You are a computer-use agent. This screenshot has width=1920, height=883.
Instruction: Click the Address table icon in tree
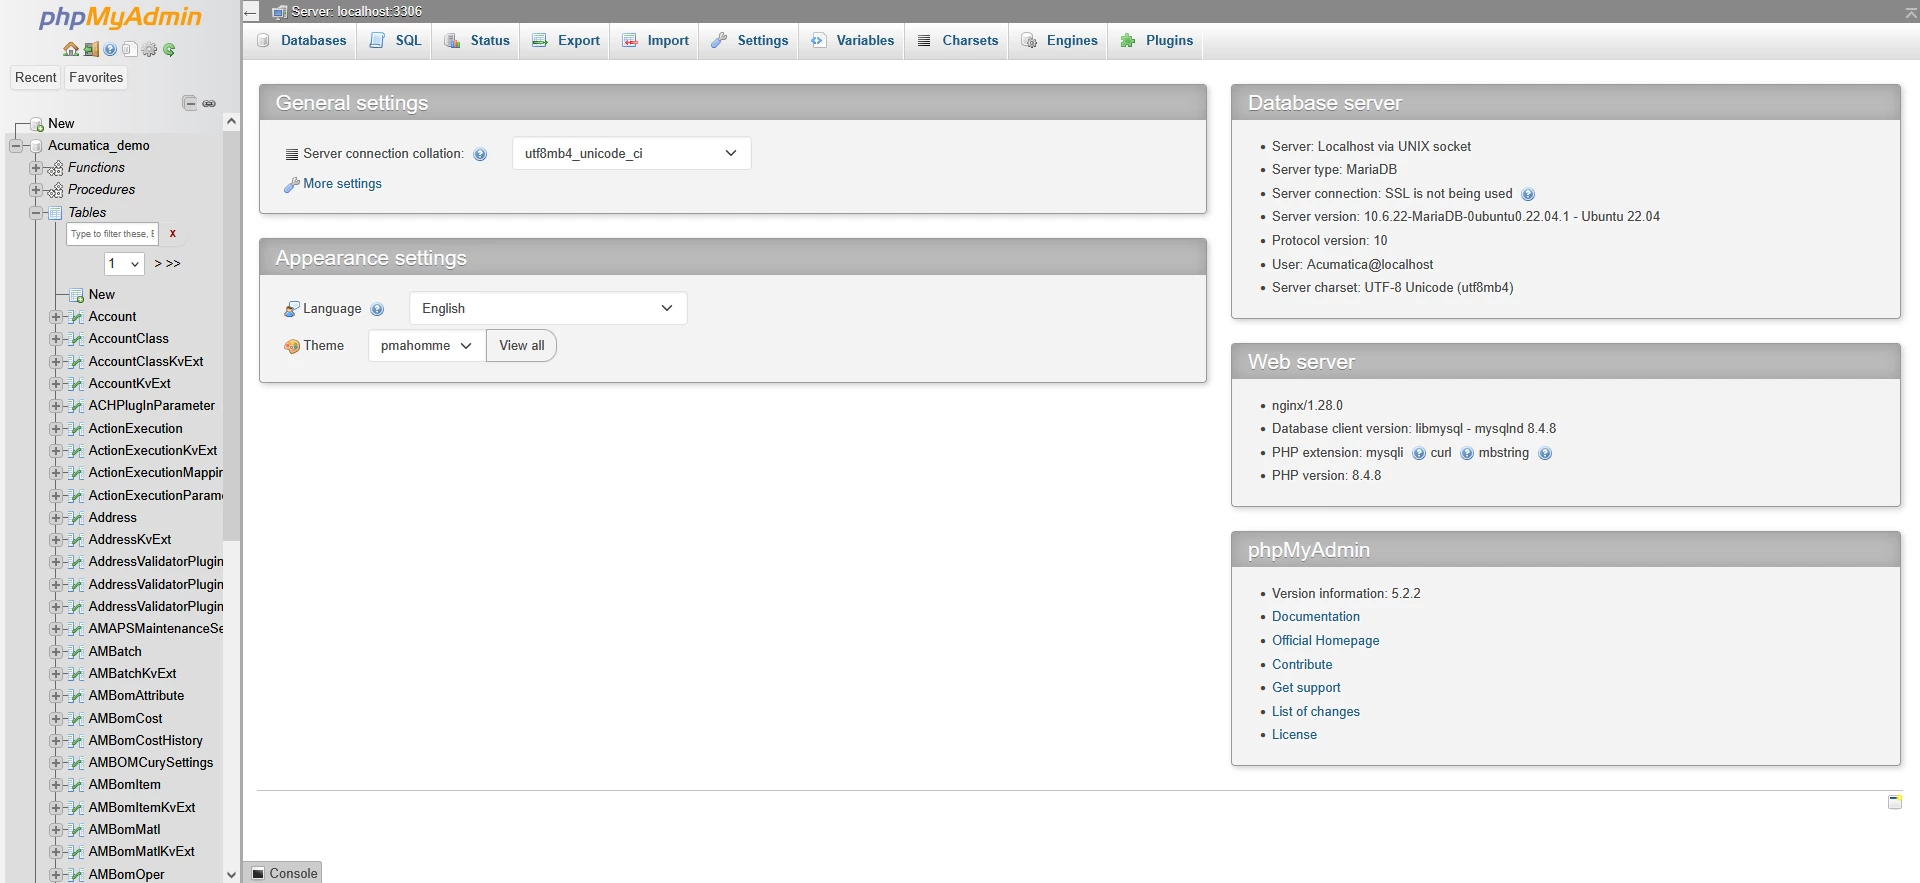(77, 518)
